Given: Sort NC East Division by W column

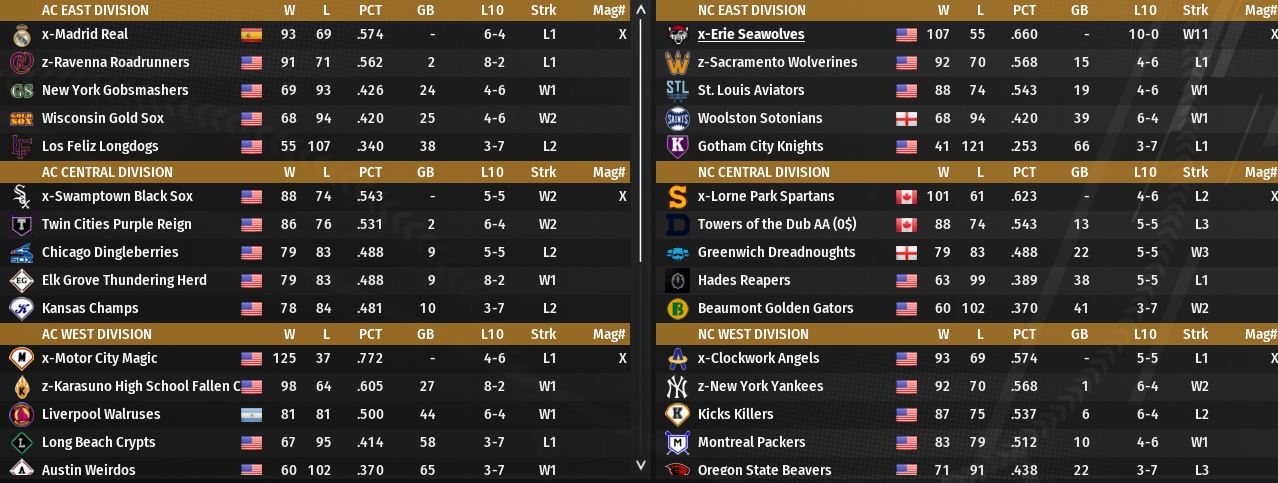Looking at the screenshot, I should (x=943, y=10).
